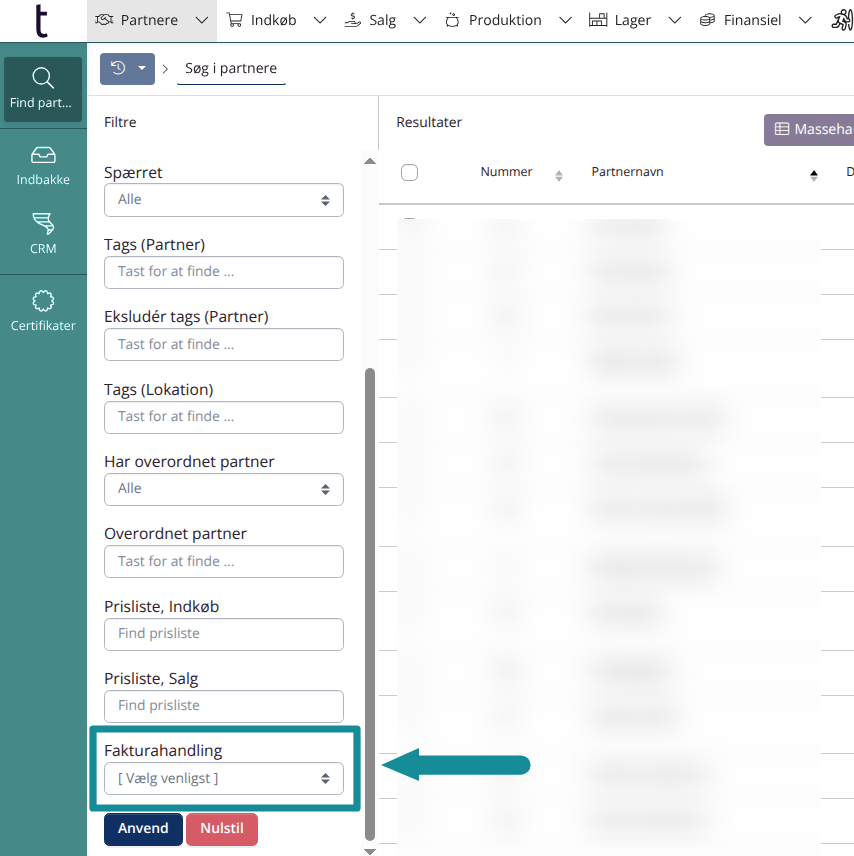Click the filter panel scroll-down arrow

point(370,851)
